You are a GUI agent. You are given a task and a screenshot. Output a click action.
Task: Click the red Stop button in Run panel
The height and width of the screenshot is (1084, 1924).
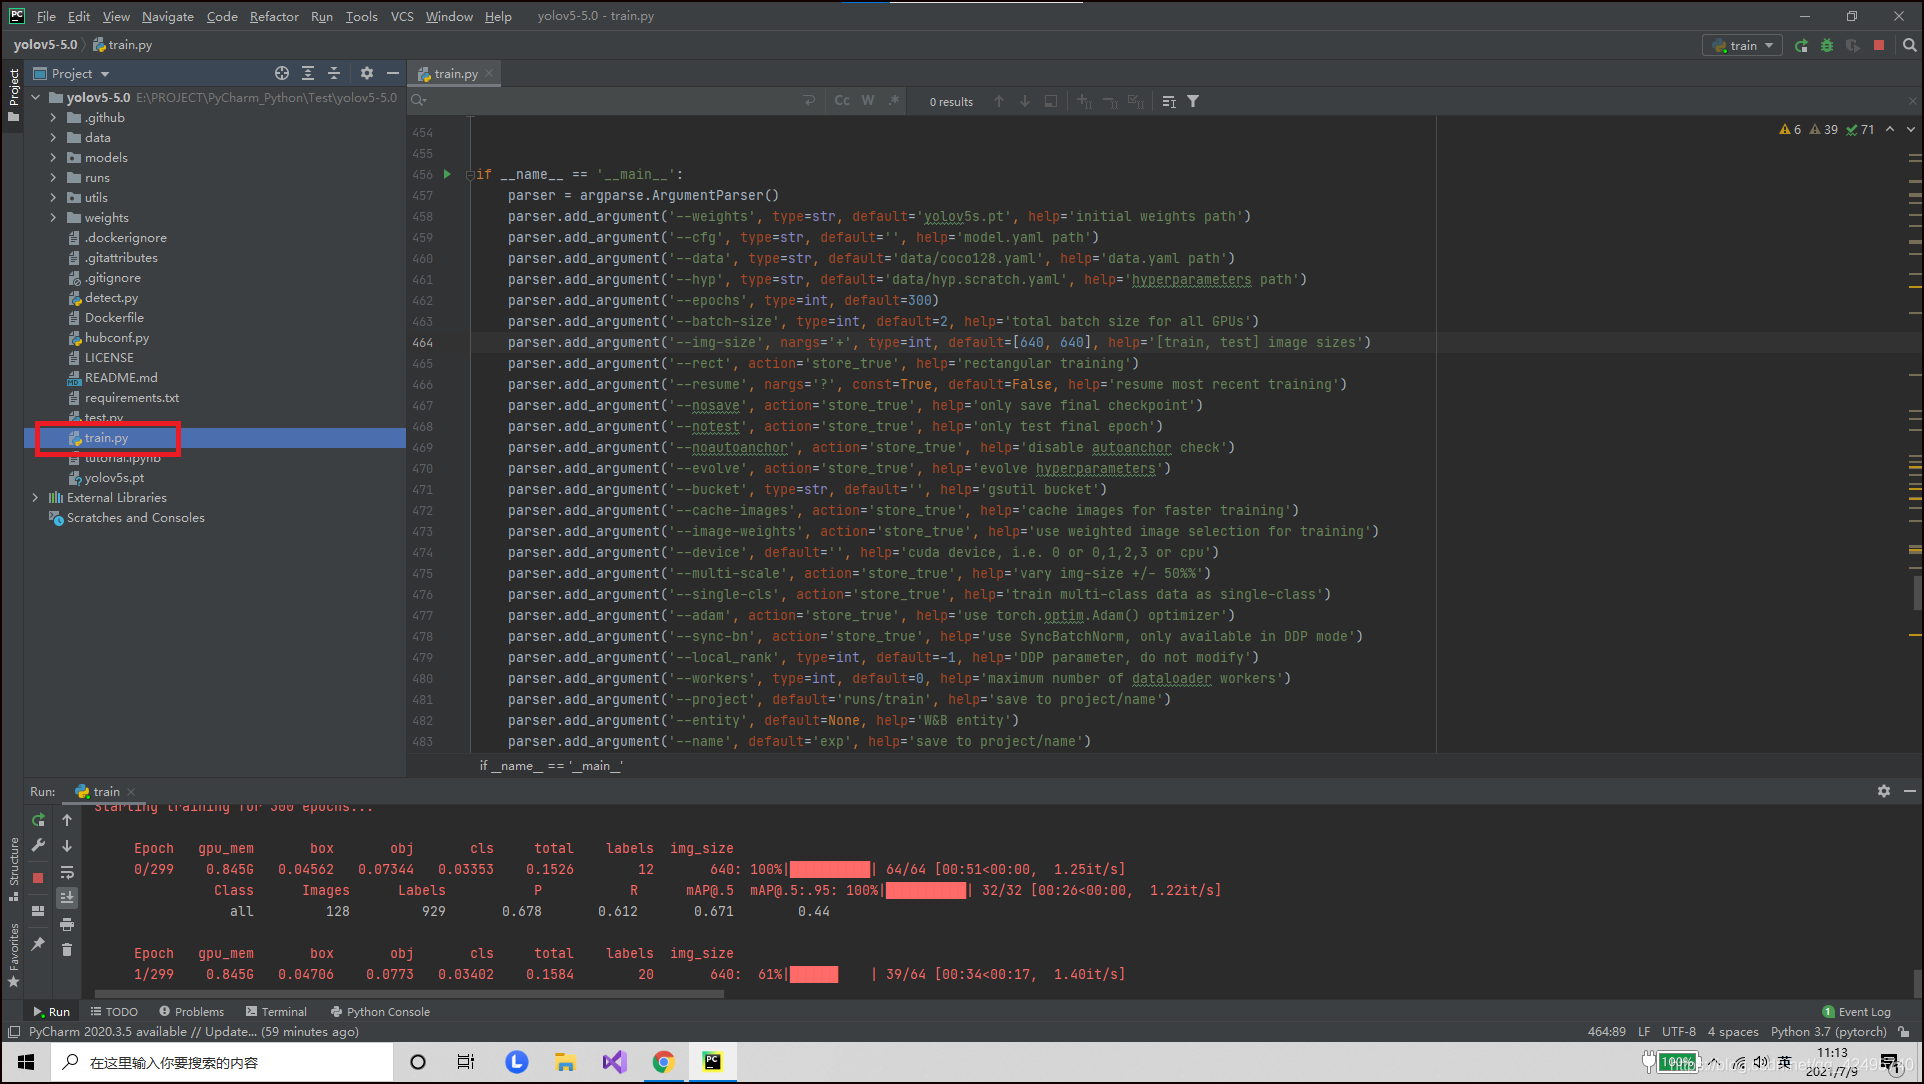[x=38, y=878]
